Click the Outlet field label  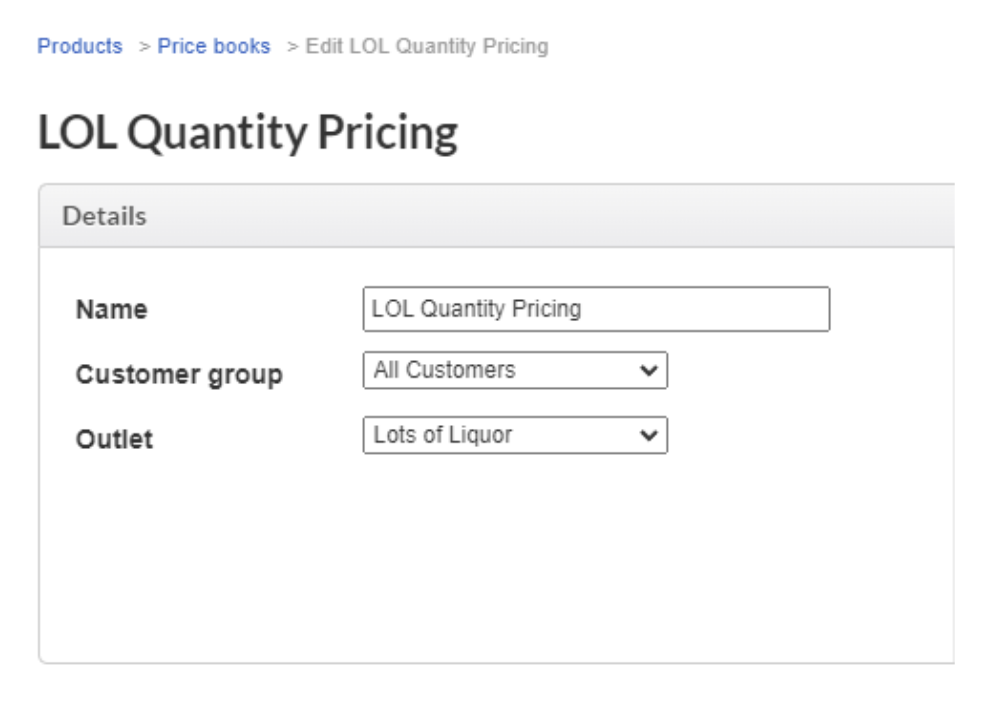click(x=114, y=439)
